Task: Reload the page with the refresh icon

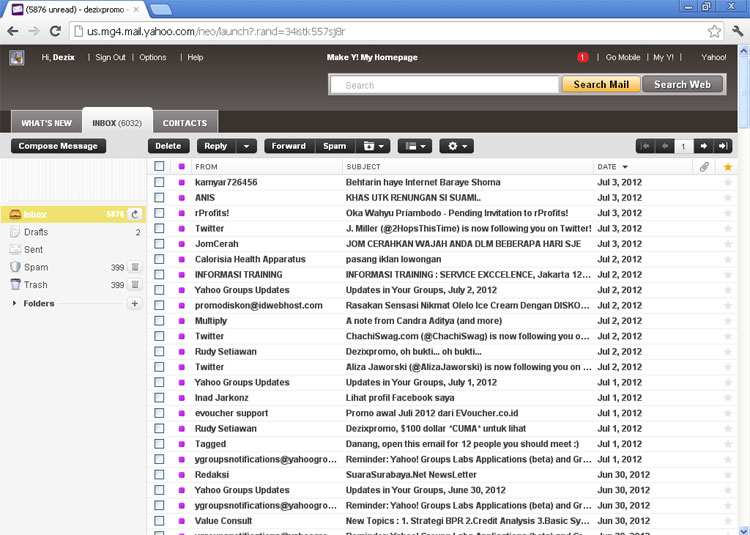Action: (55, 32)
